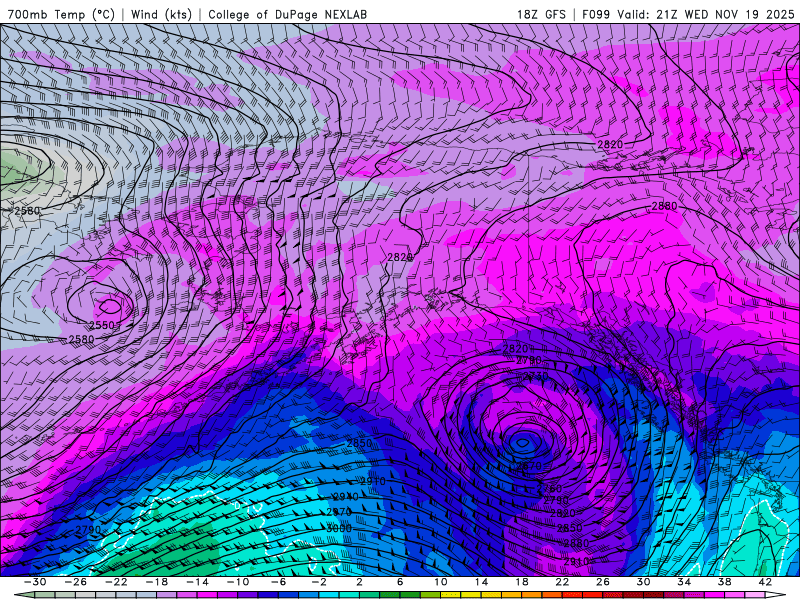
Task: Click the 3000 contour label
Action: tap(339, 528)
